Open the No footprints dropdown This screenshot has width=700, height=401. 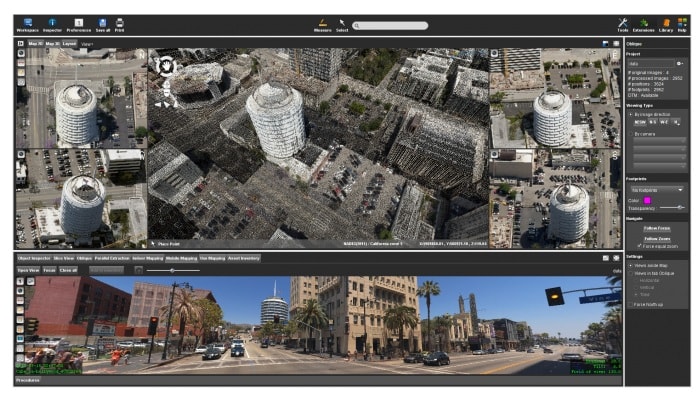(656, 190)
